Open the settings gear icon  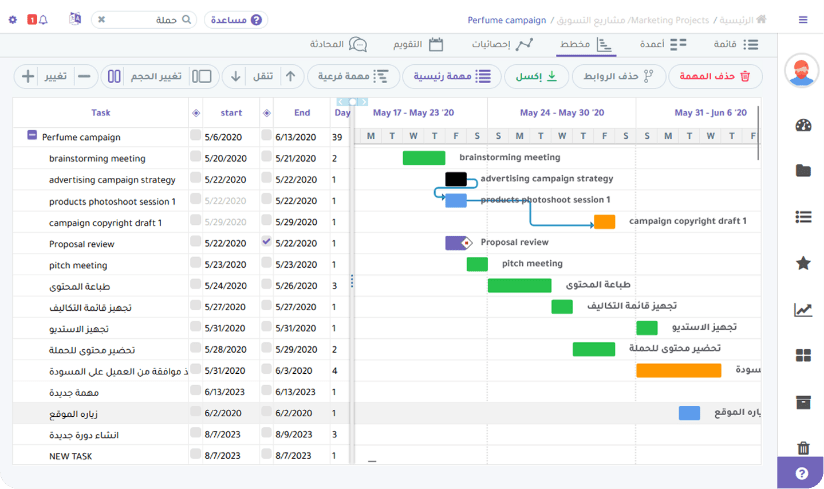coord(13,19)
